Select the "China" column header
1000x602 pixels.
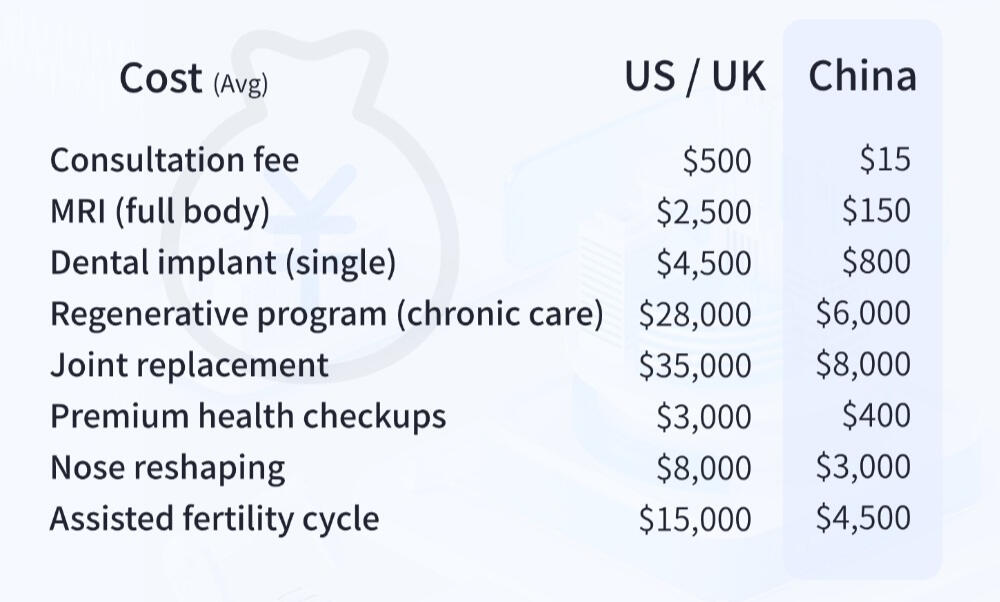862,77
